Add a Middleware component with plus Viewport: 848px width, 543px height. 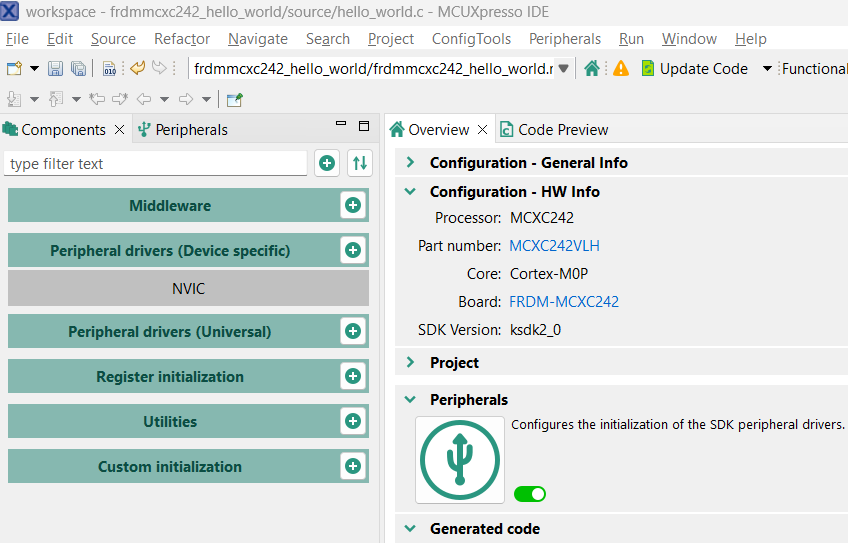click(x=352, y=205)
